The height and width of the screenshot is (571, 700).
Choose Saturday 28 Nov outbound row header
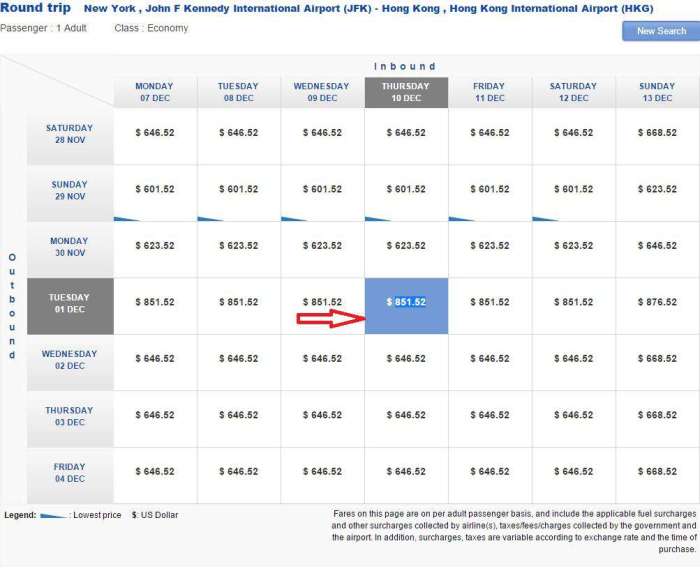(x=70, y=137)
